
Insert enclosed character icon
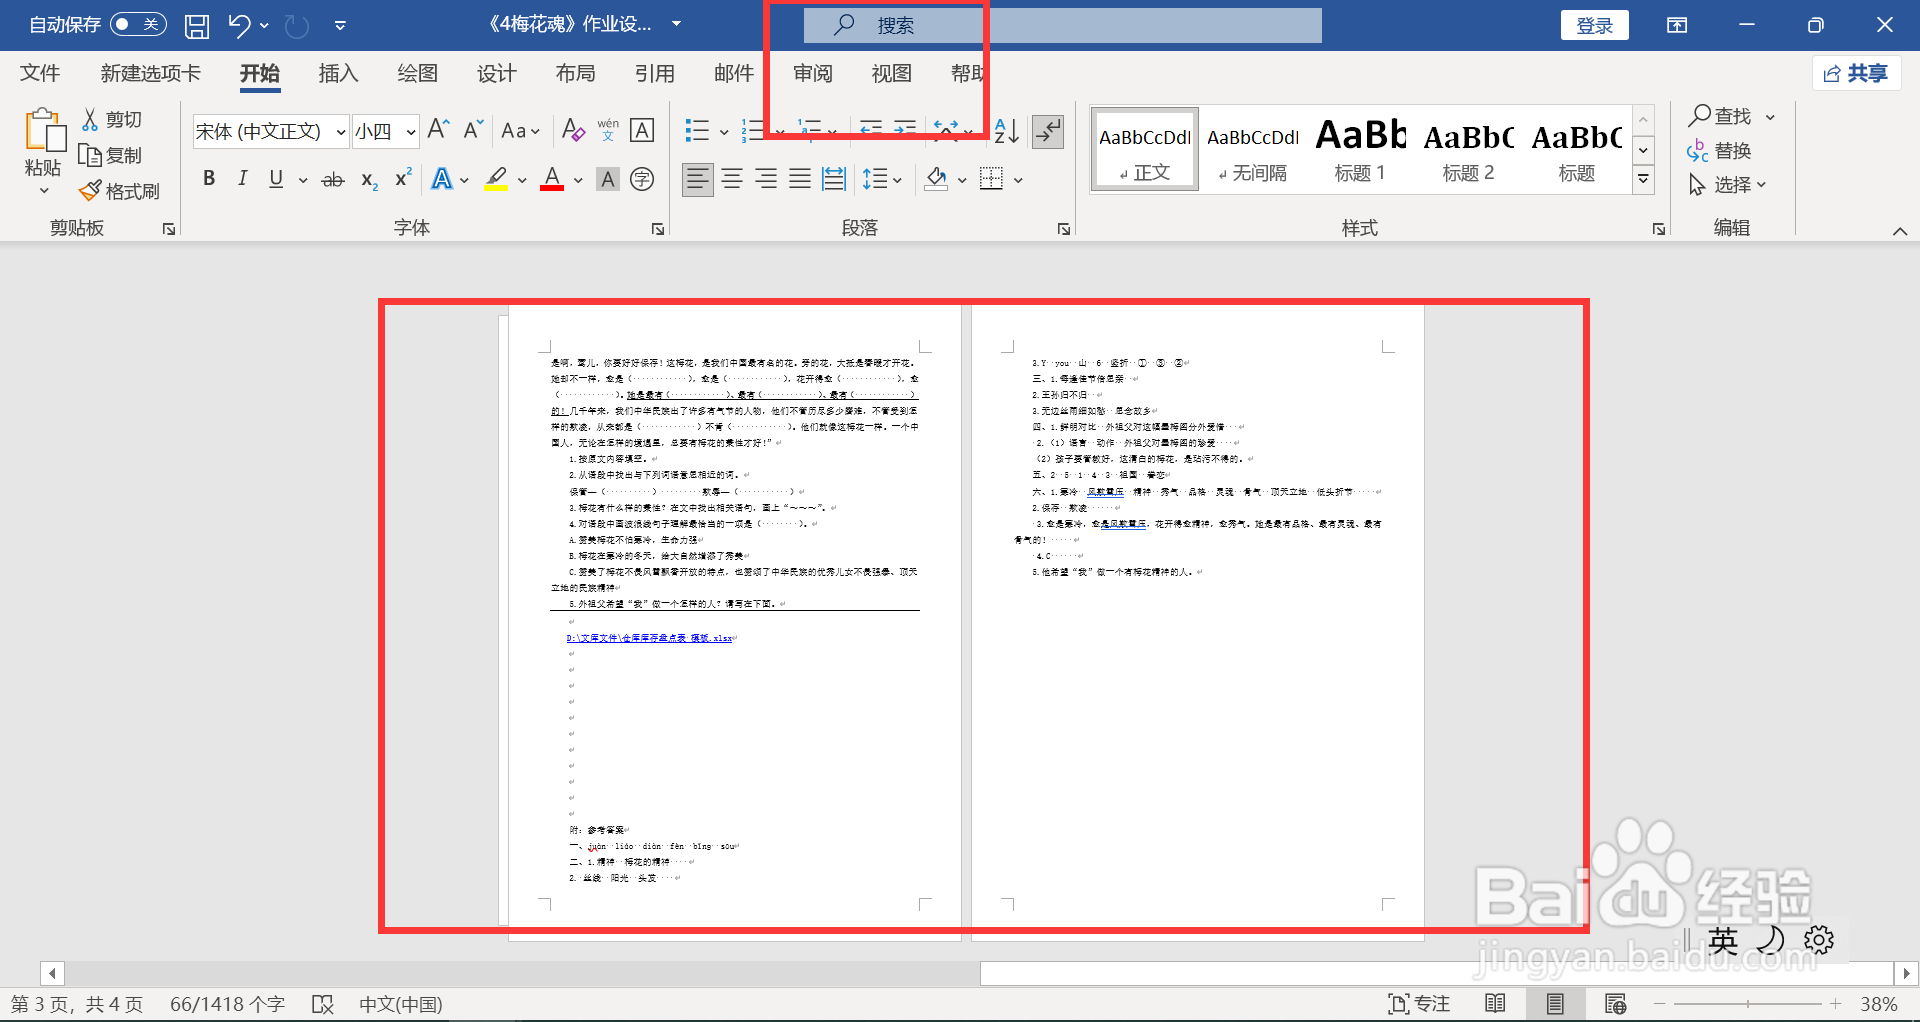[642, 180]
